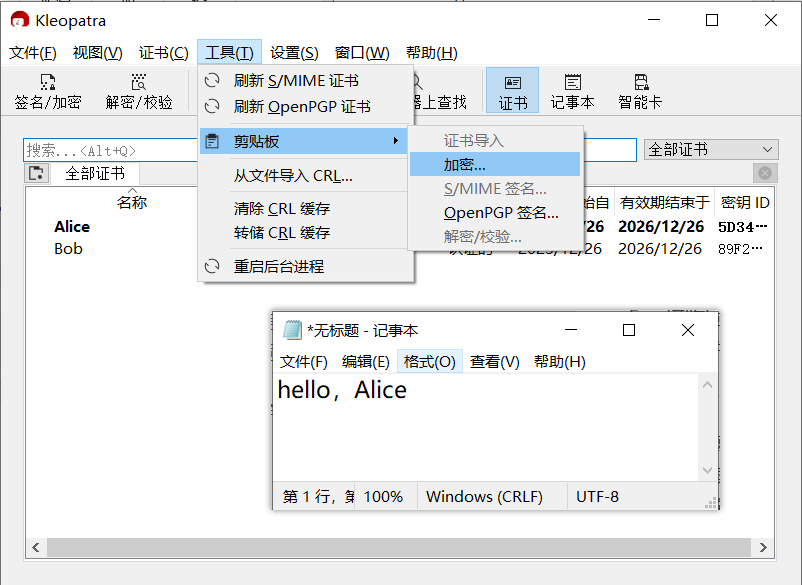Image resolution: width=802 pixels, height=585 pixels.
Task: Click the clipboard icon next to 剪贴板
Action: (212, 141)
